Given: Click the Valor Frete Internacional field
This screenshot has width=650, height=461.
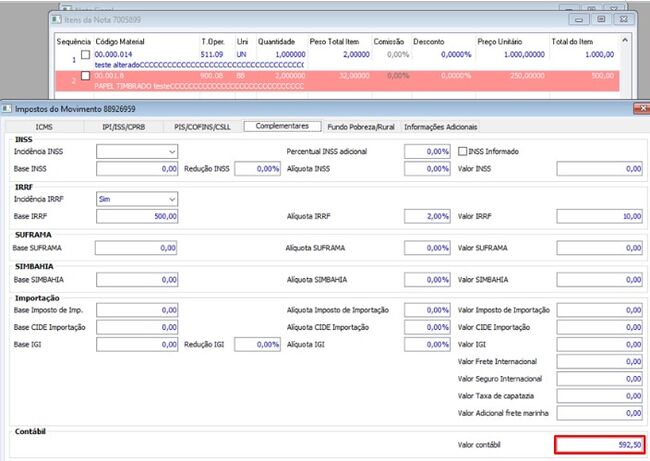Looking at the screenshot, I should pos(599,362).
